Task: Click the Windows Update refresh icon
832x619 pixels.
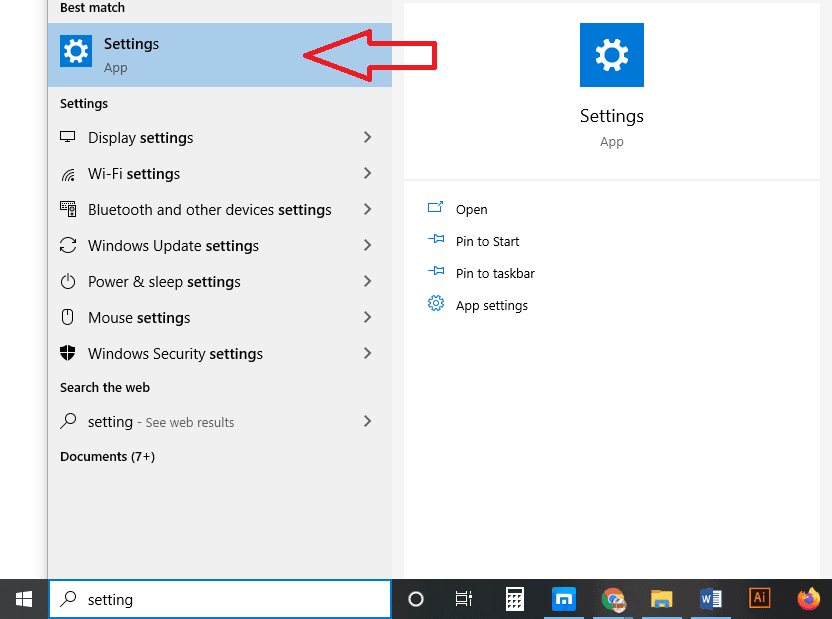Action: point(67,245)
